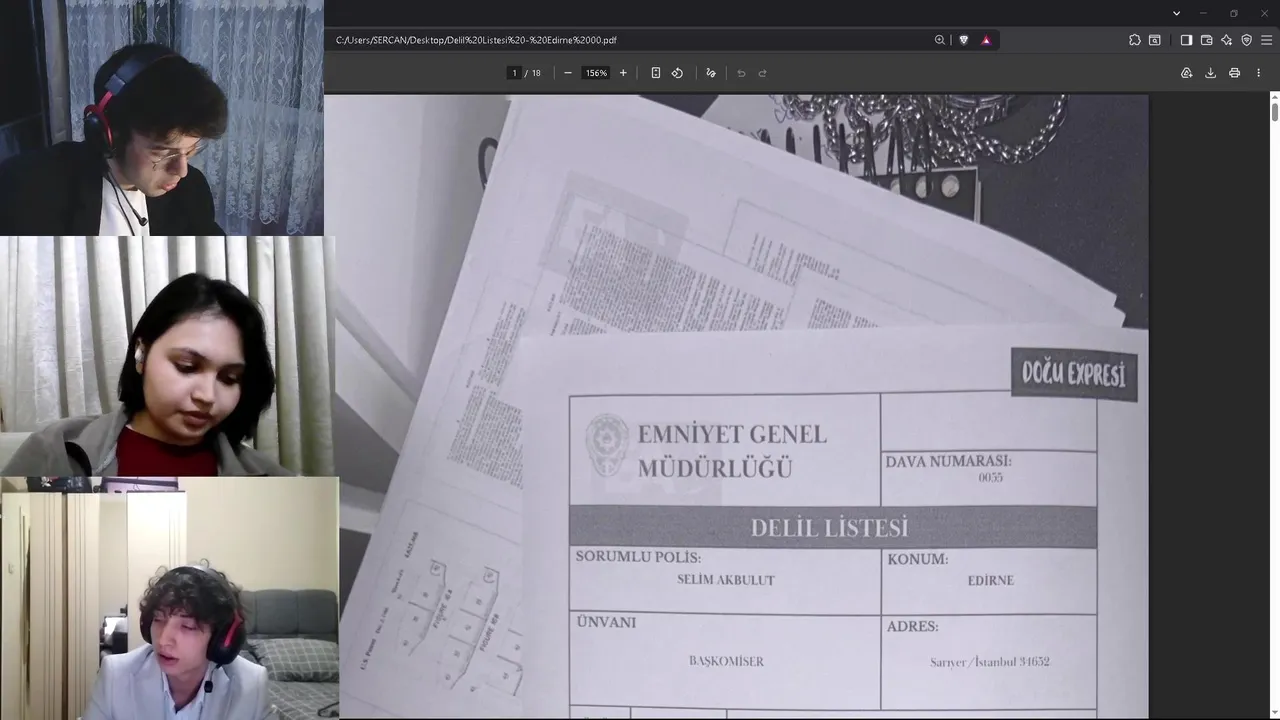Viewport: 1280px width, 720px height.
Task: Click the SORUMLU POLİS label
Action: point(638,557)
